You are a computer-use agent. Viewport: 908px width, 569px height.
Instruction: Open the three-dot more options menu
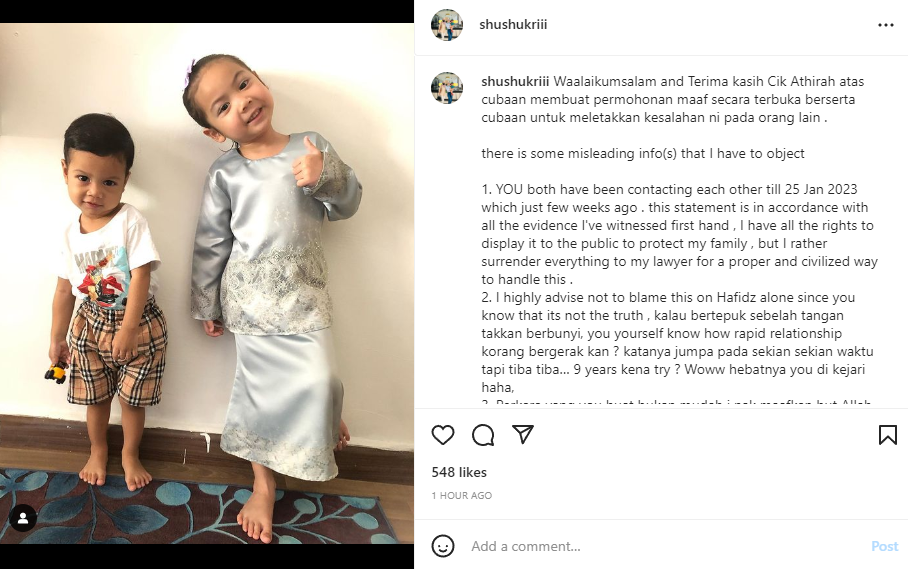[885, 25]
